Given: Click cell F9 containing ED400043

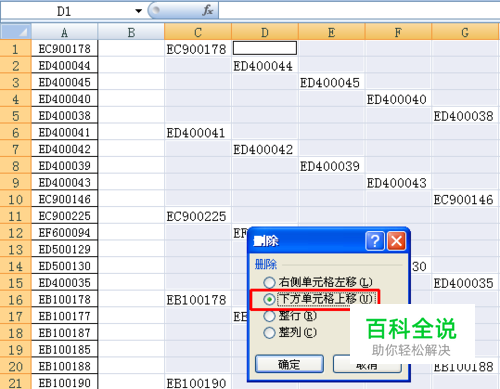Looking at the screenshot, I should click(398, 183).
